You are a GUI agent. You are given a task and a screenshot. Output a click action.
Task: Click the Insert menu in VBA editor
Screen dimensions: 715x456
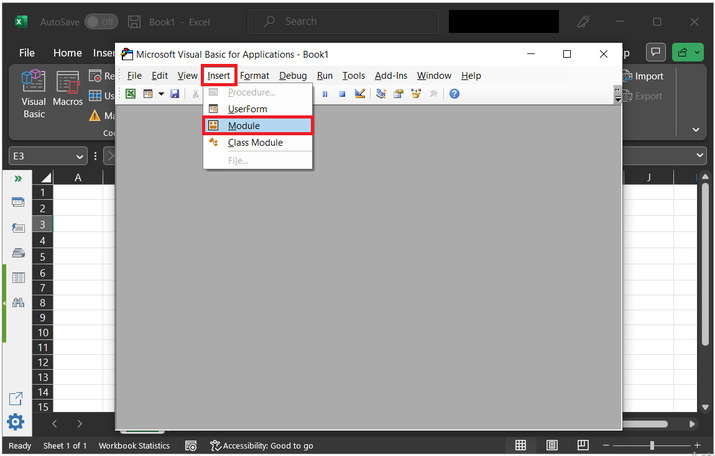pos(218,76)
